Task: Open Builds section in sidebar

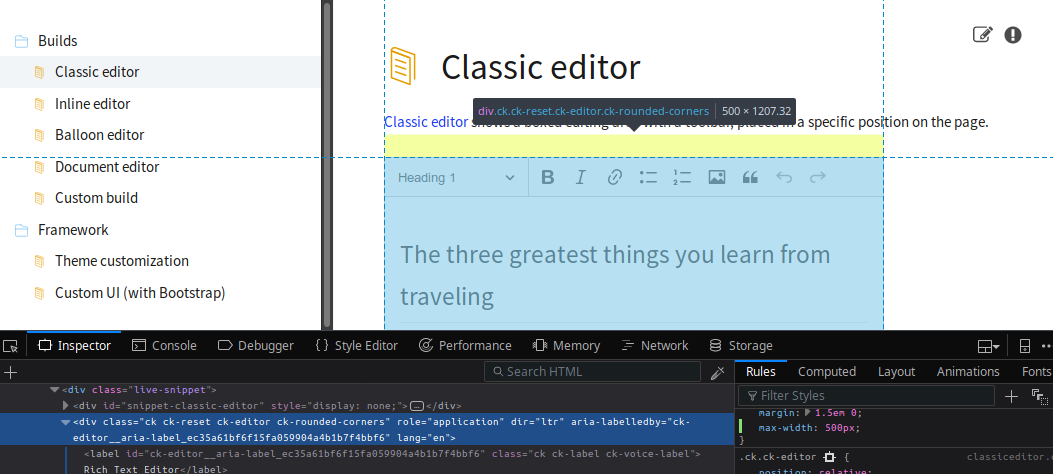Action: point(58,41)
